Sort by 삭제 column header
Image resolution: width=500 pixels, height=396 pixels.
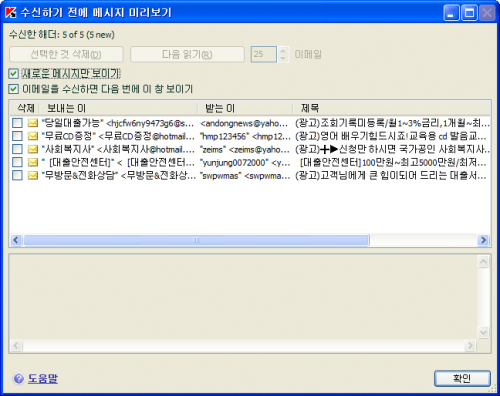coord(25,108)
